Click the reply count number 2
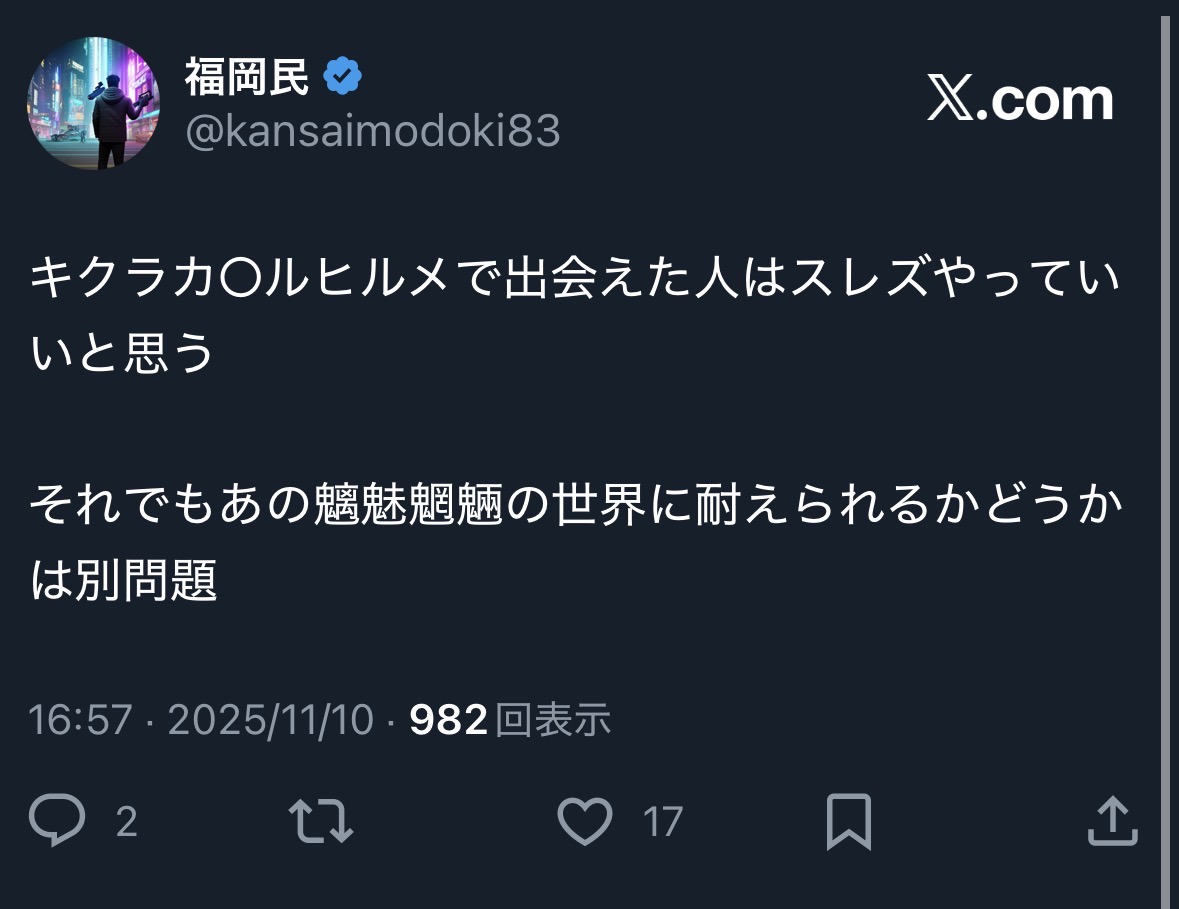The image size is (1179, 909). pyautogui.click(x=126, y=822)
